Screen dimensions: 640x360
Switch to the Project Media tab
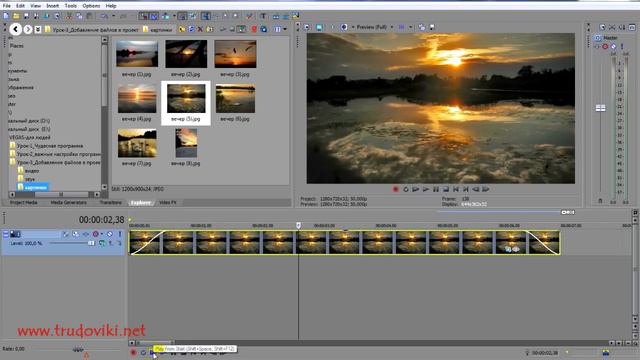[24, 202]
